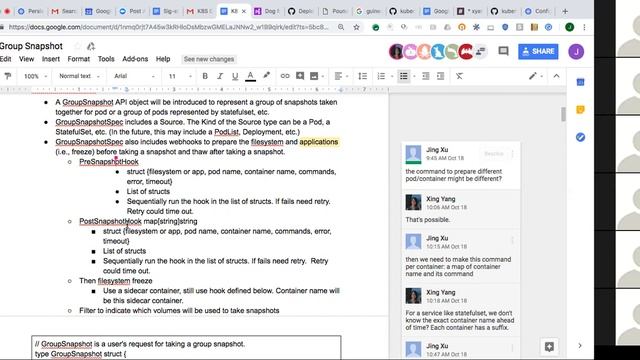Image resolution: width=640 pixels, height=360 pixels.
Task: Apply numbered list formatting
Action: (x=381, y=76)
